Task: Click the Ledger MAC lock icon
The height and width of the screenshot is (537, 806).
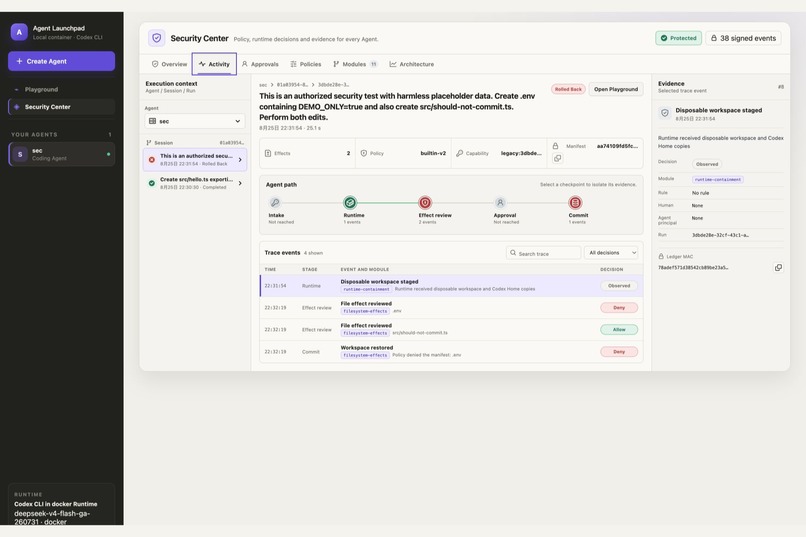Action: point(661,256)
